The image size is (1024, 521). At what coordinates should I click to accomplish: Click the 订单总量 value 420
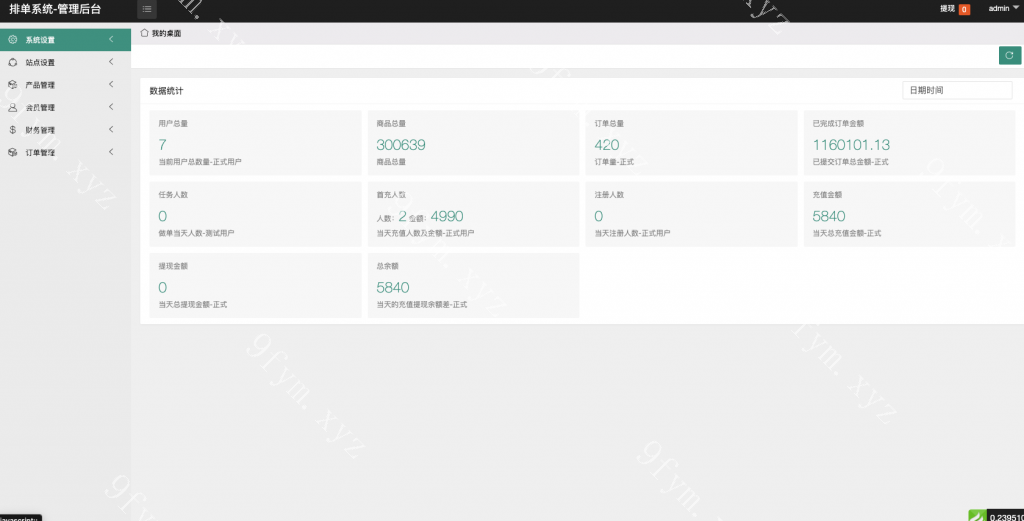[x=607, y=145]
